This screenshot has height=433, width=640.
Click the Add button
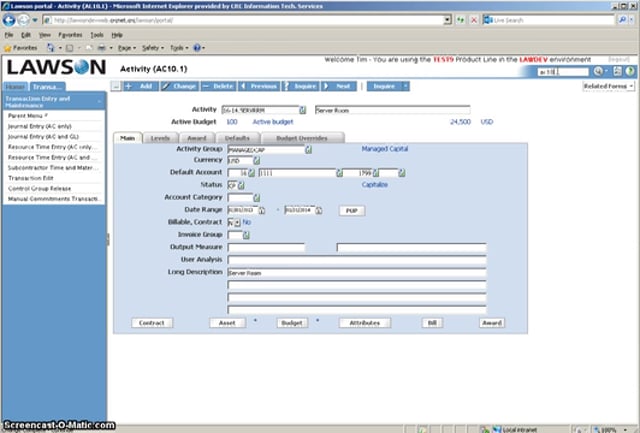(x=141, y=86)
